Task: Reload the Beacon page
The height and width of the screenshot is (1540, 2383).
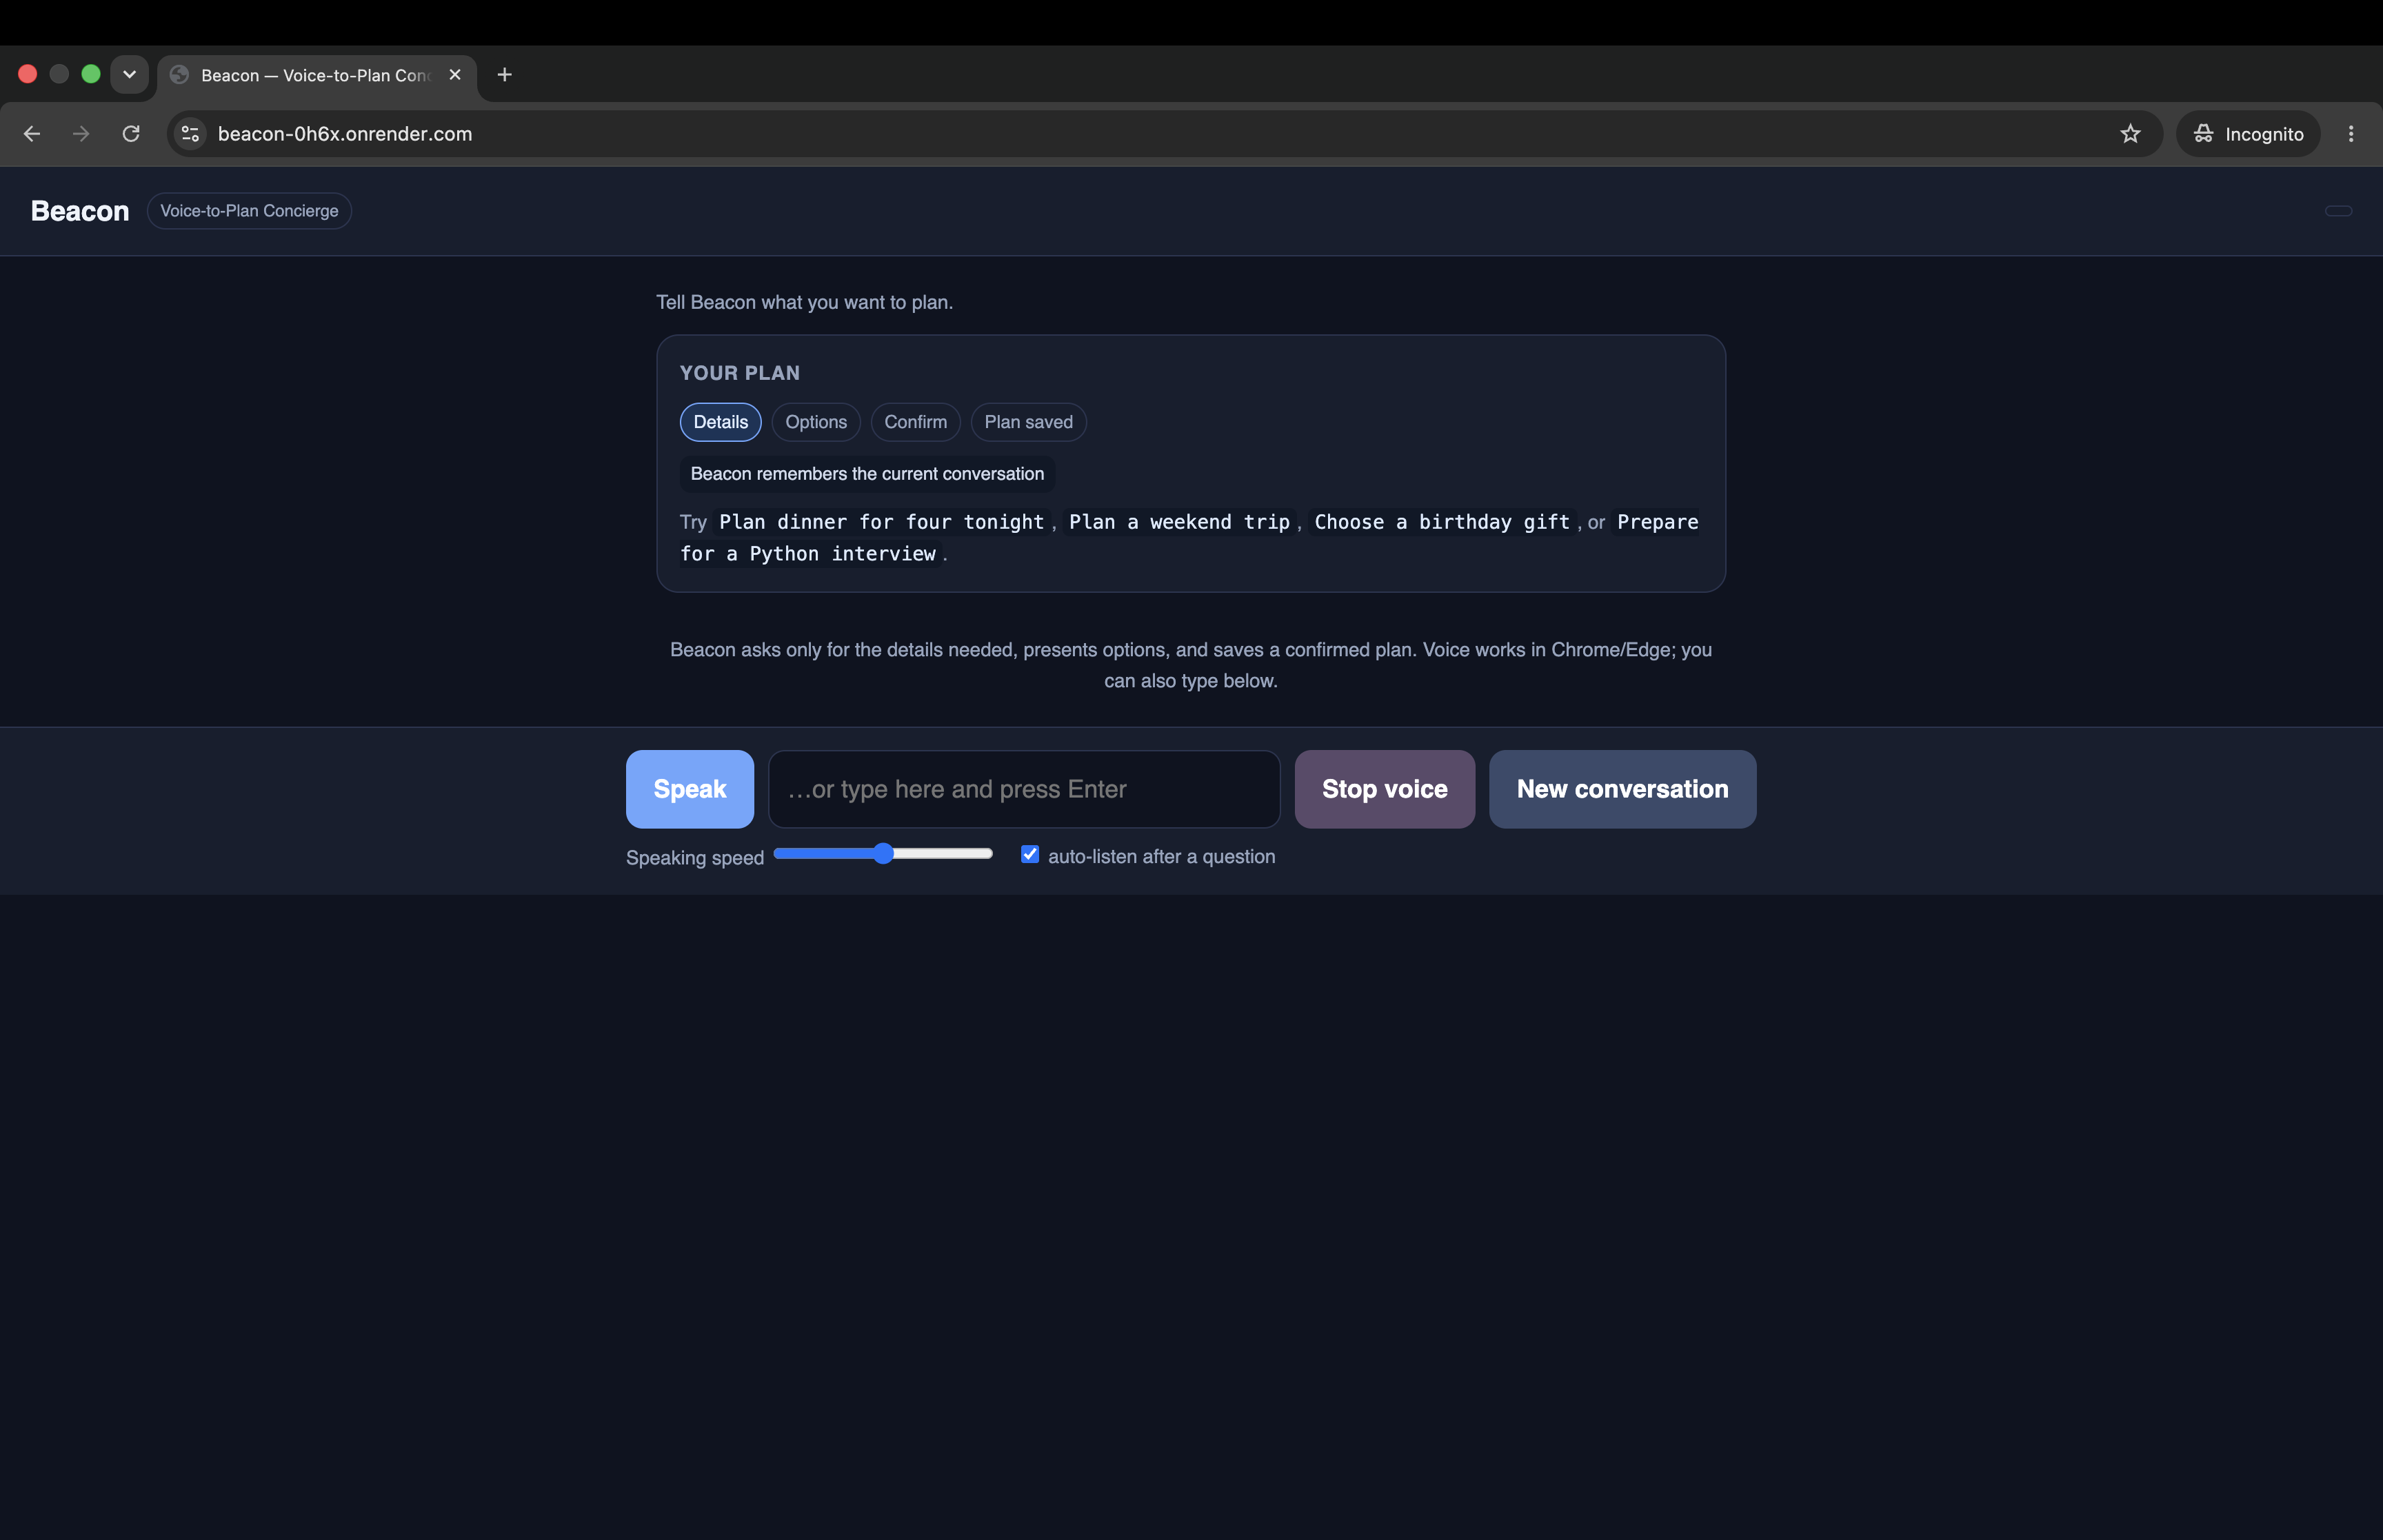Action: tap(131, 134)
